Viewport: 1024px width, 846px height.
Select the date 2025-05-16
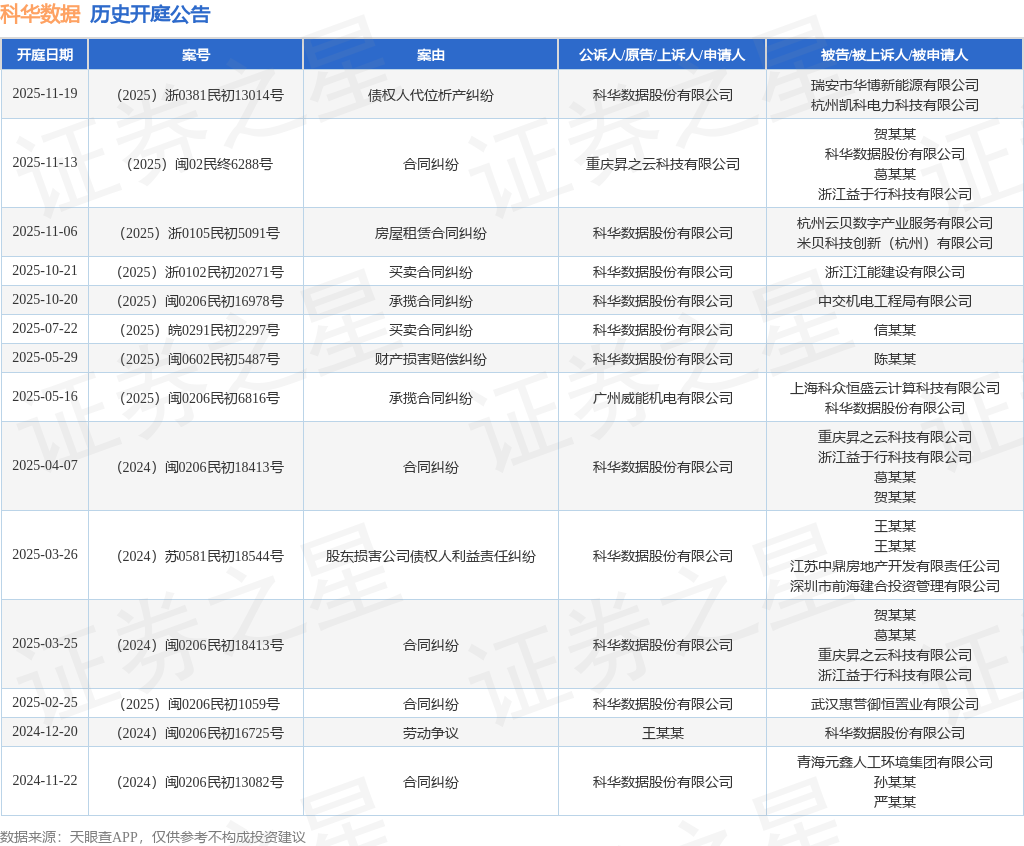tap(44, 397)
